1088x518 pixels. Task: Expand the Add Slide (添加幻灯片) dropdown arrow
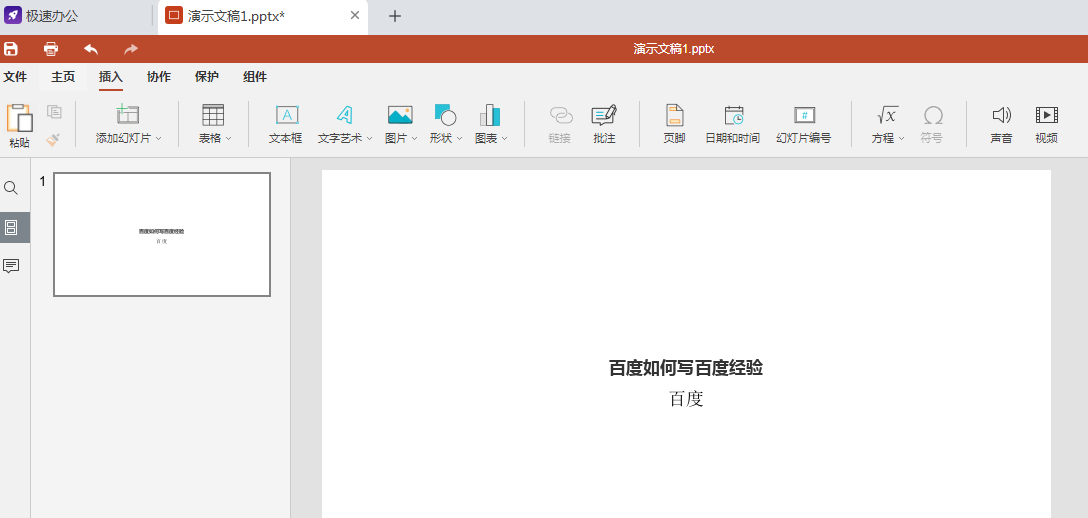(x=158, y=138)
